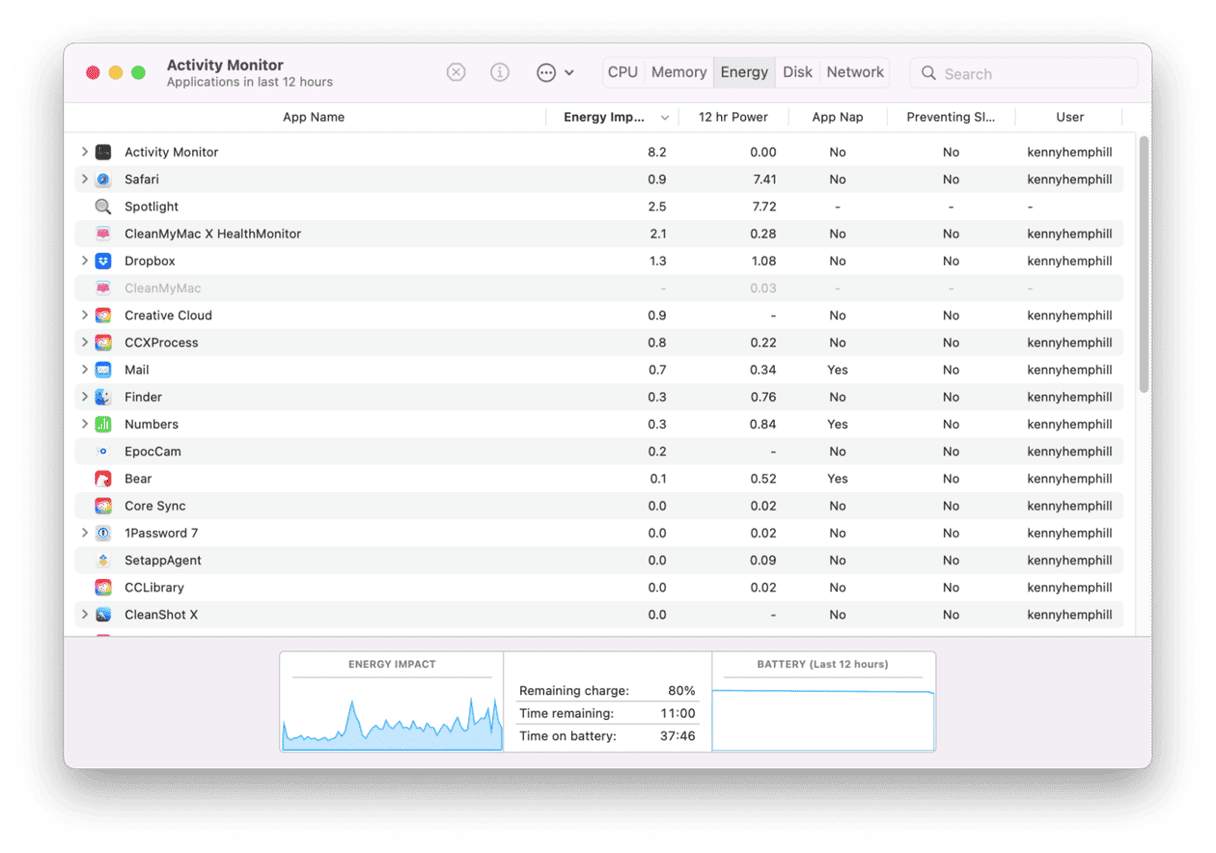Select the CCLibrary icon
Screen dimensions: 1216x853
(x=103, y=587)
